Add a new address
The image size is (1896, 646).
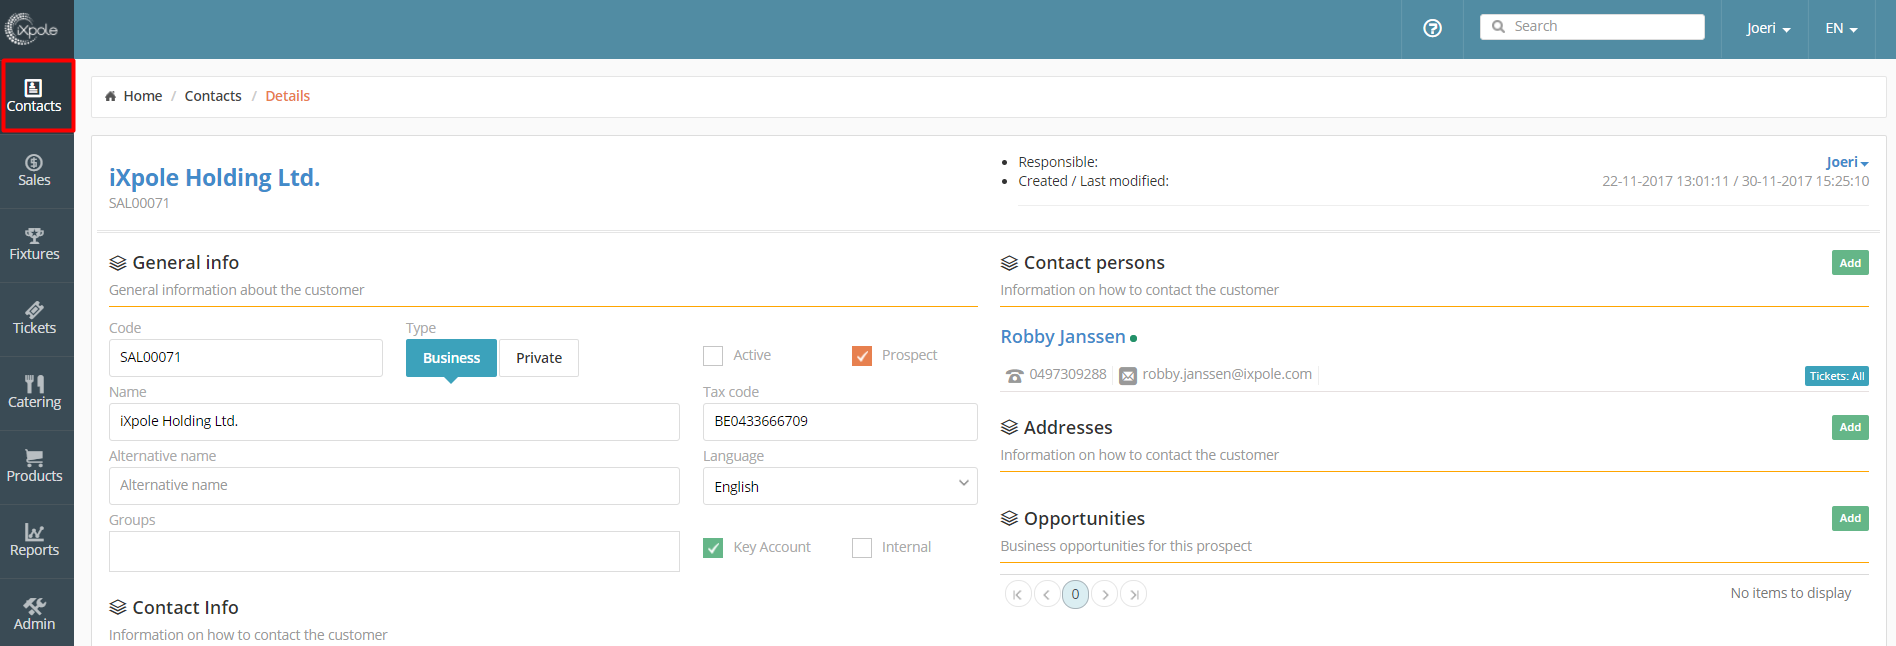pyautogui.click(x=1850, y=427)
